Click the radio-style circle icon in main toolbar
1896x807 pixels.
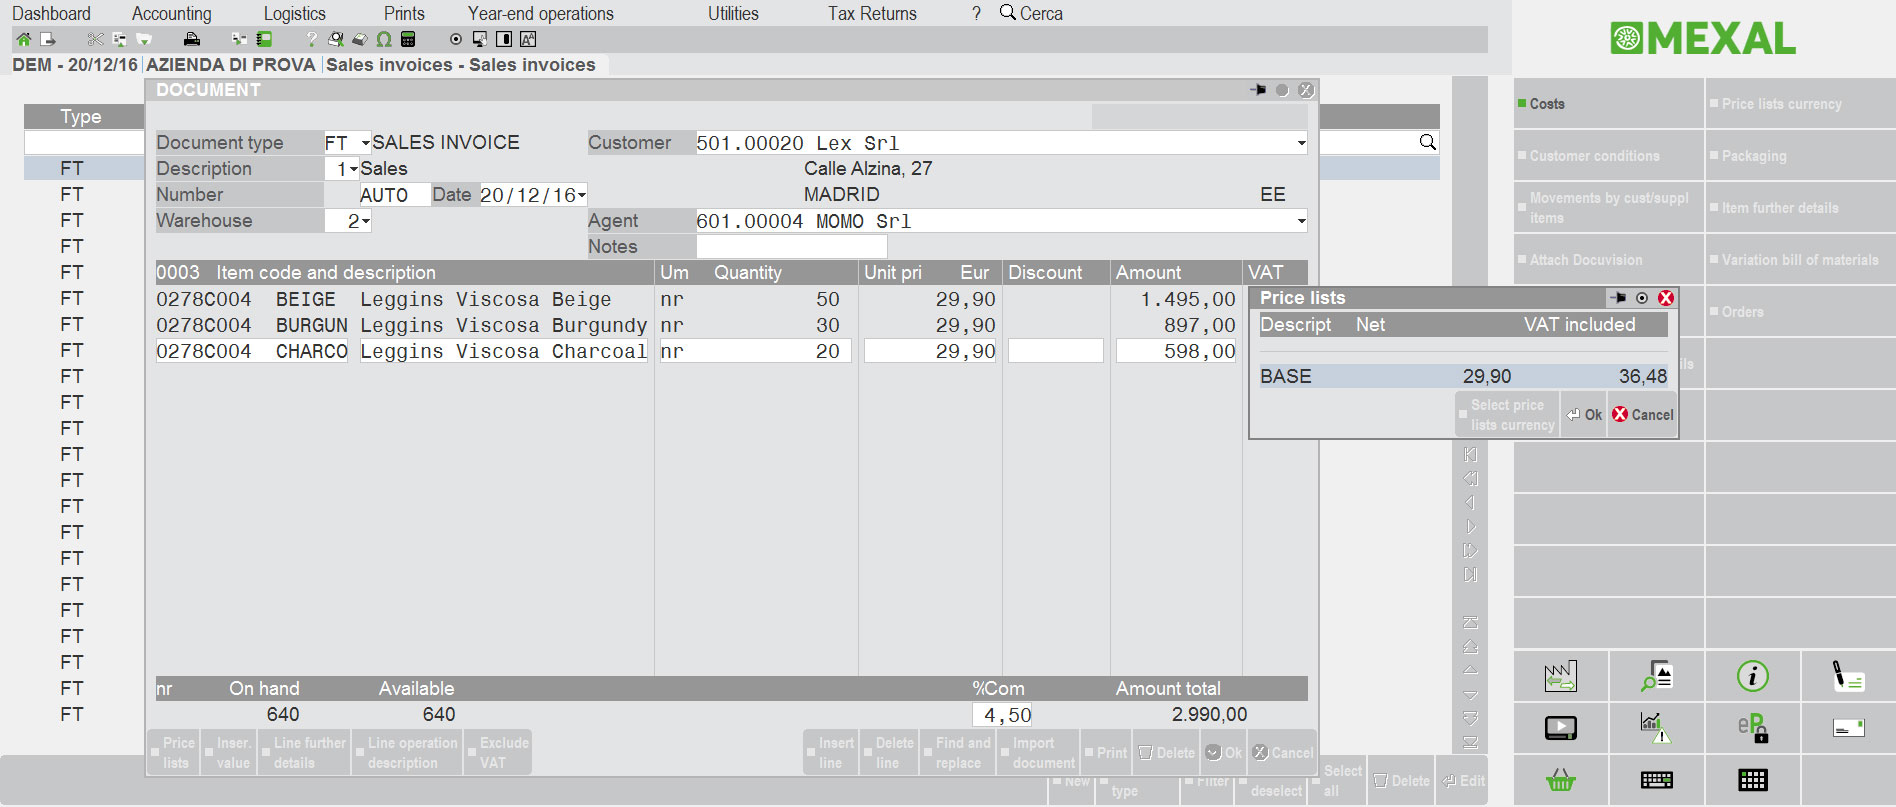(x=456, y=40)
